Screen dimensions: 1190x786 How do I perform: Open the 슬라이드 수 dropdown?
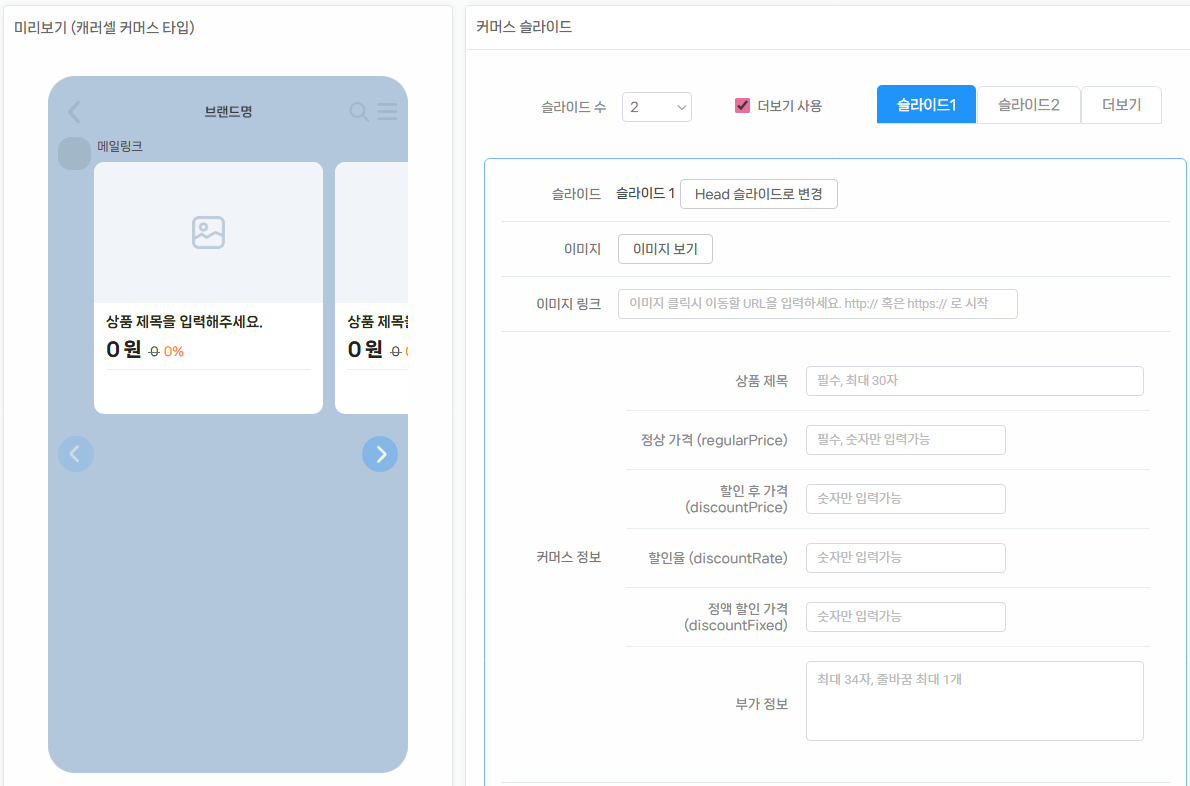[x=657, y=107]
